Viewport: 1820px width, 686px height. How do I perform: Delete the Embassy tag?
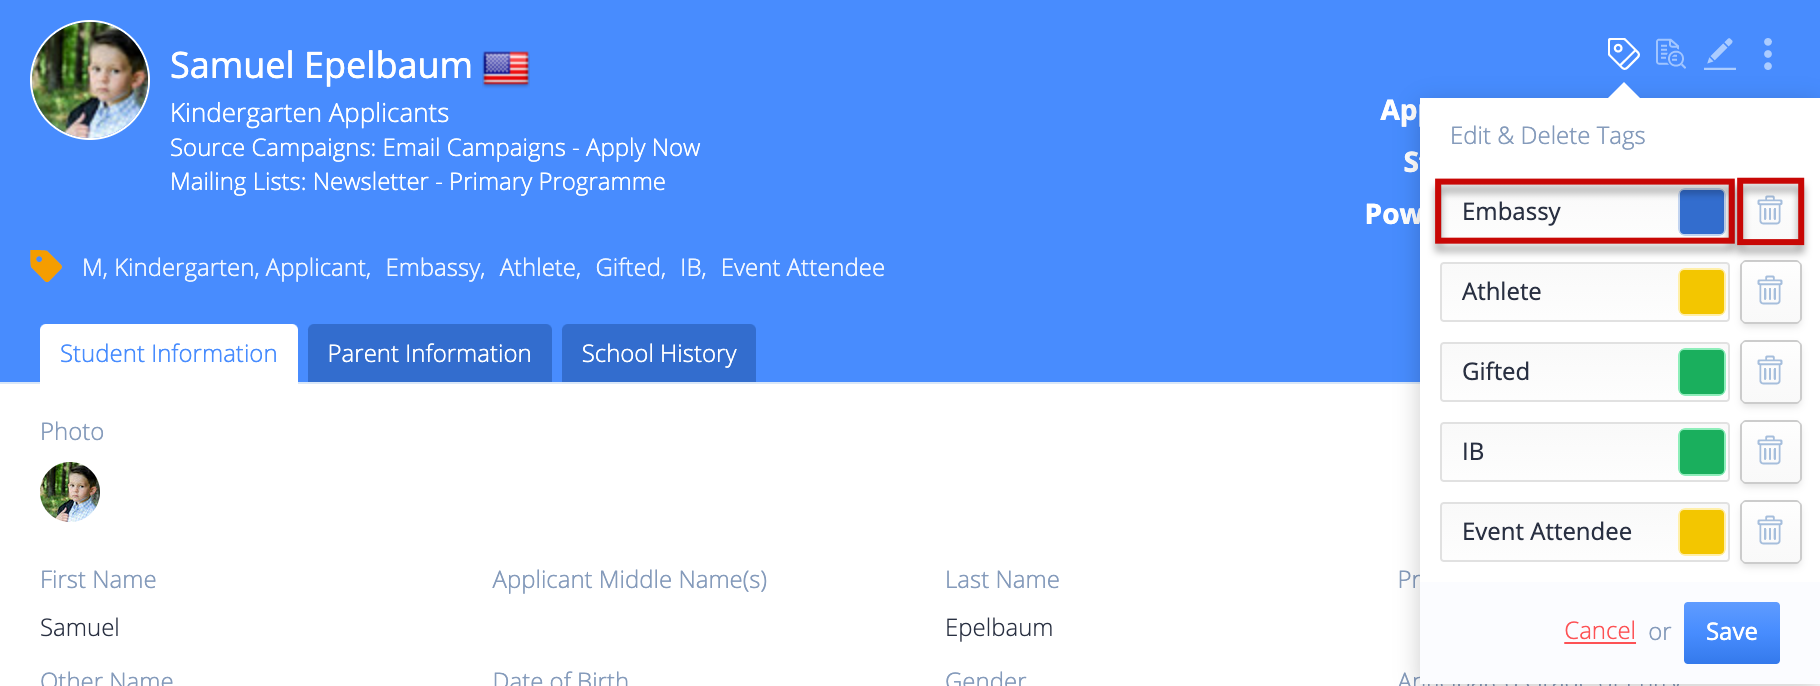pyautogui.click(x=1770, y=211)
